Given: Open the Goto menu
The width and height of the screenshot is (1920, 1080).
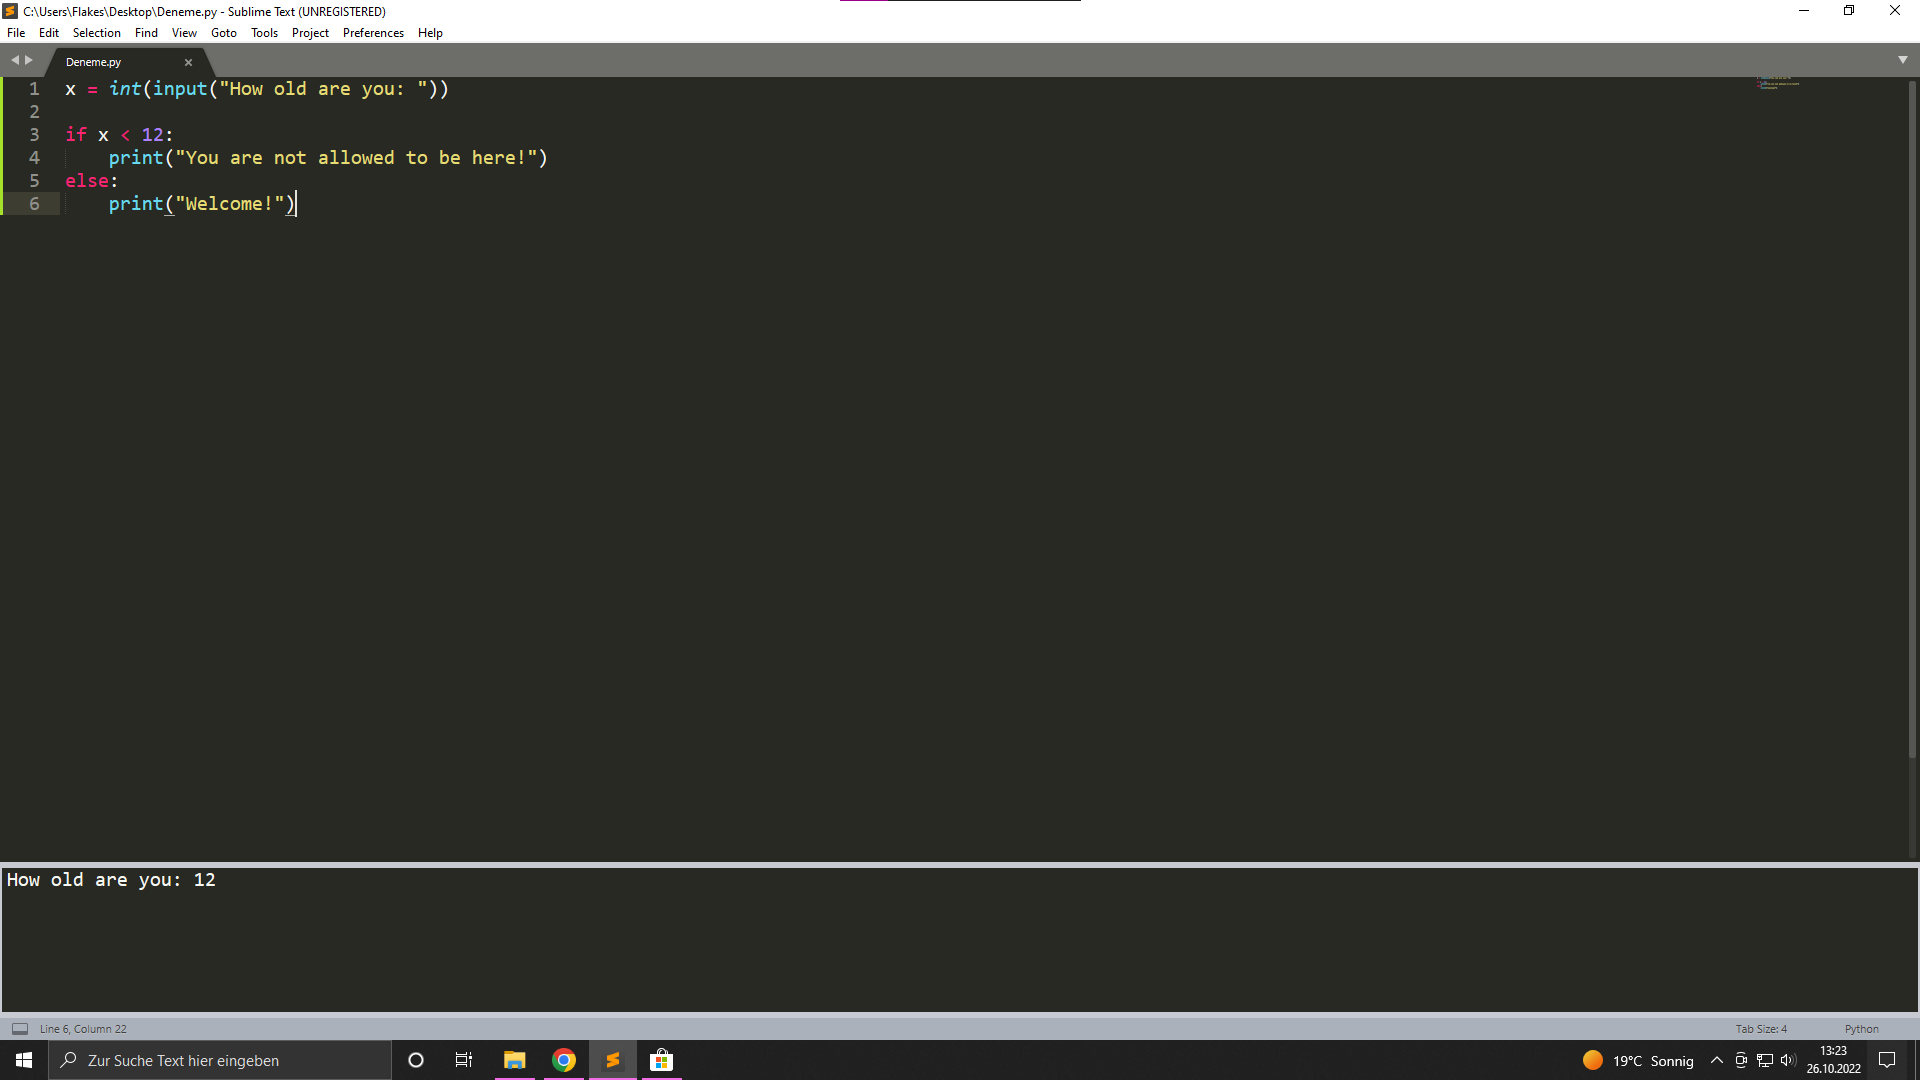Looking at the screenshot, I should [x=224, y=33].
